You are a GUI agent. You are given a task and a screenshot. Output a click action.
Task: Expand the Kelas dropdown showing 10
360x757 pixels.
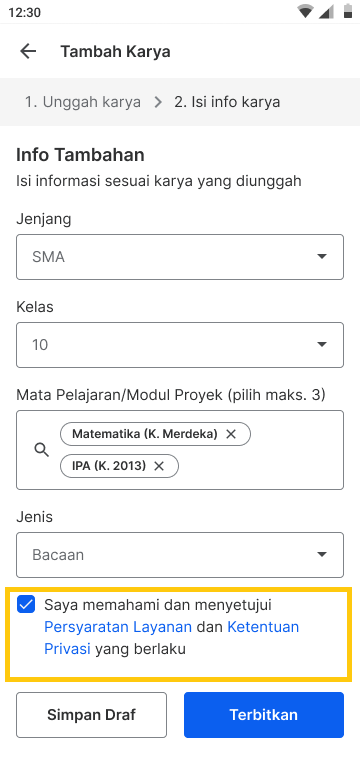(x=180, y=345)
